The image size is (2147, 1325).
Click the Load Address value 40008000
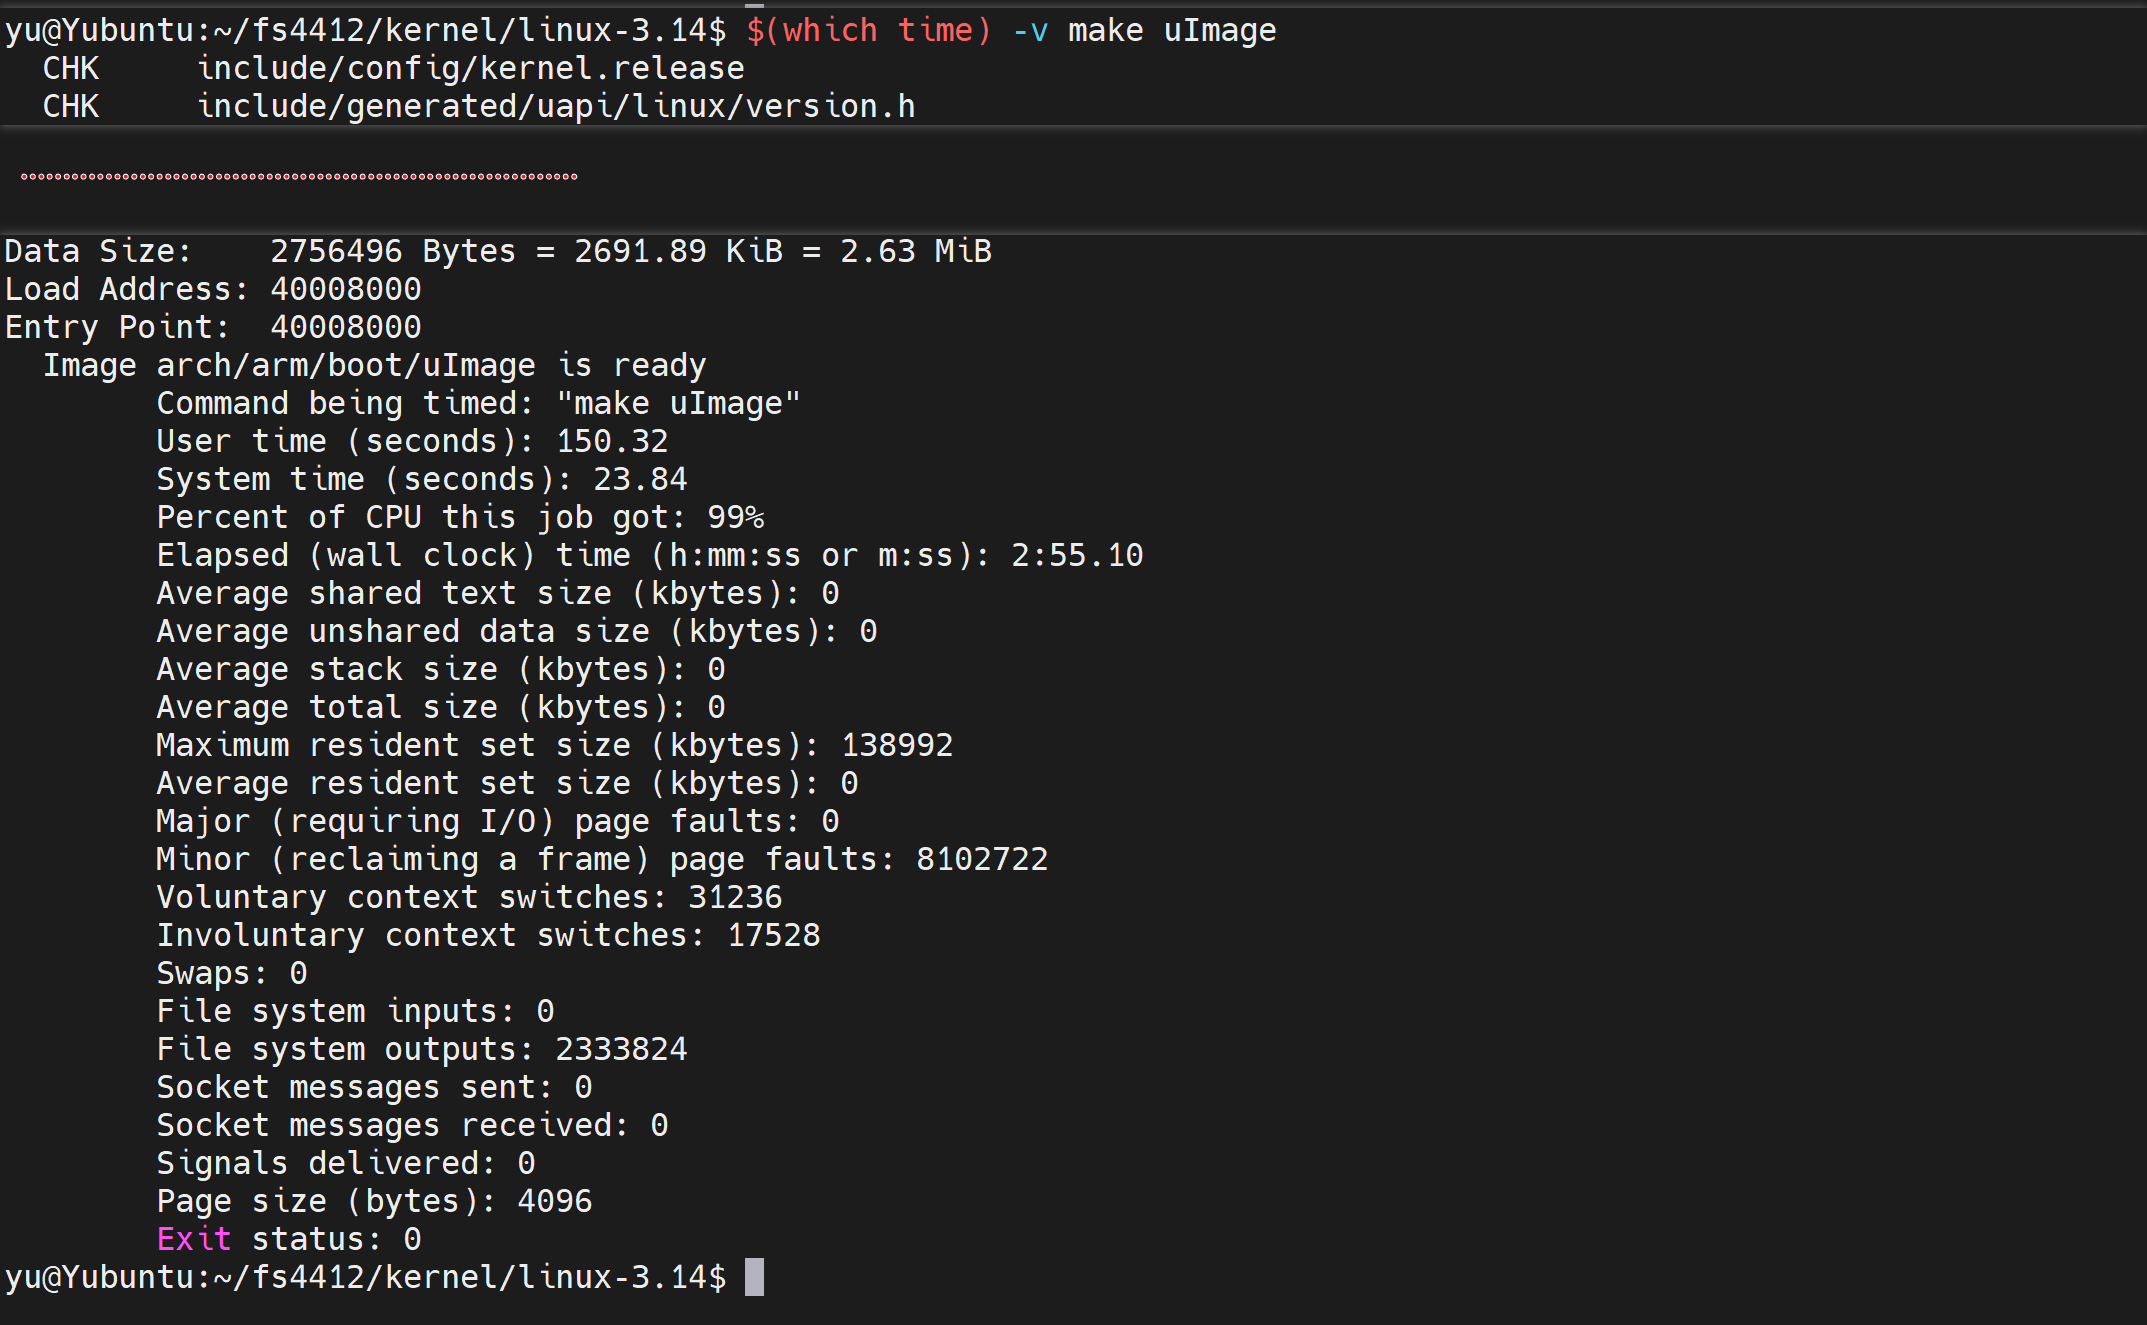click(x=345, y=289)
